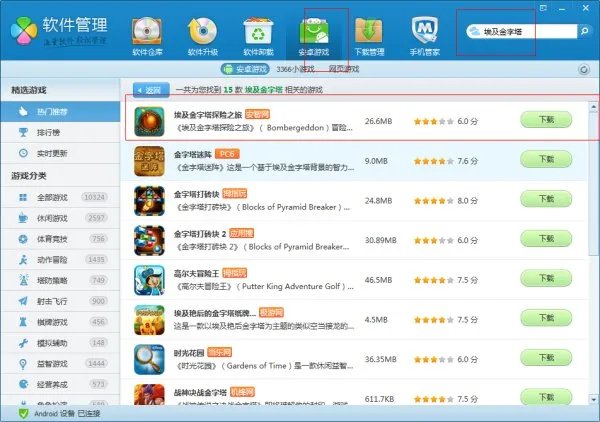Select the 益智游戏 category

tap(60, 364)
